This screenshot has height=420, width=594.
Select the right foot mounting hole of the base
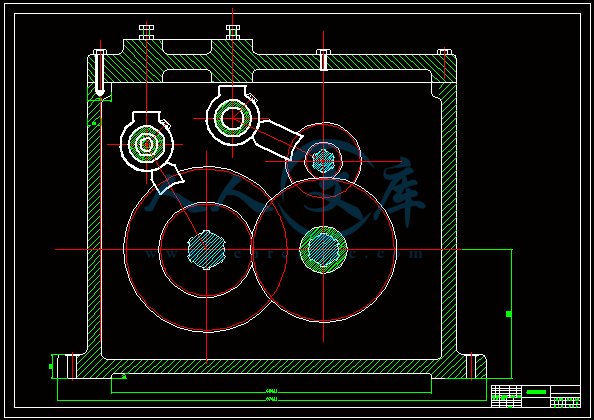471,366
